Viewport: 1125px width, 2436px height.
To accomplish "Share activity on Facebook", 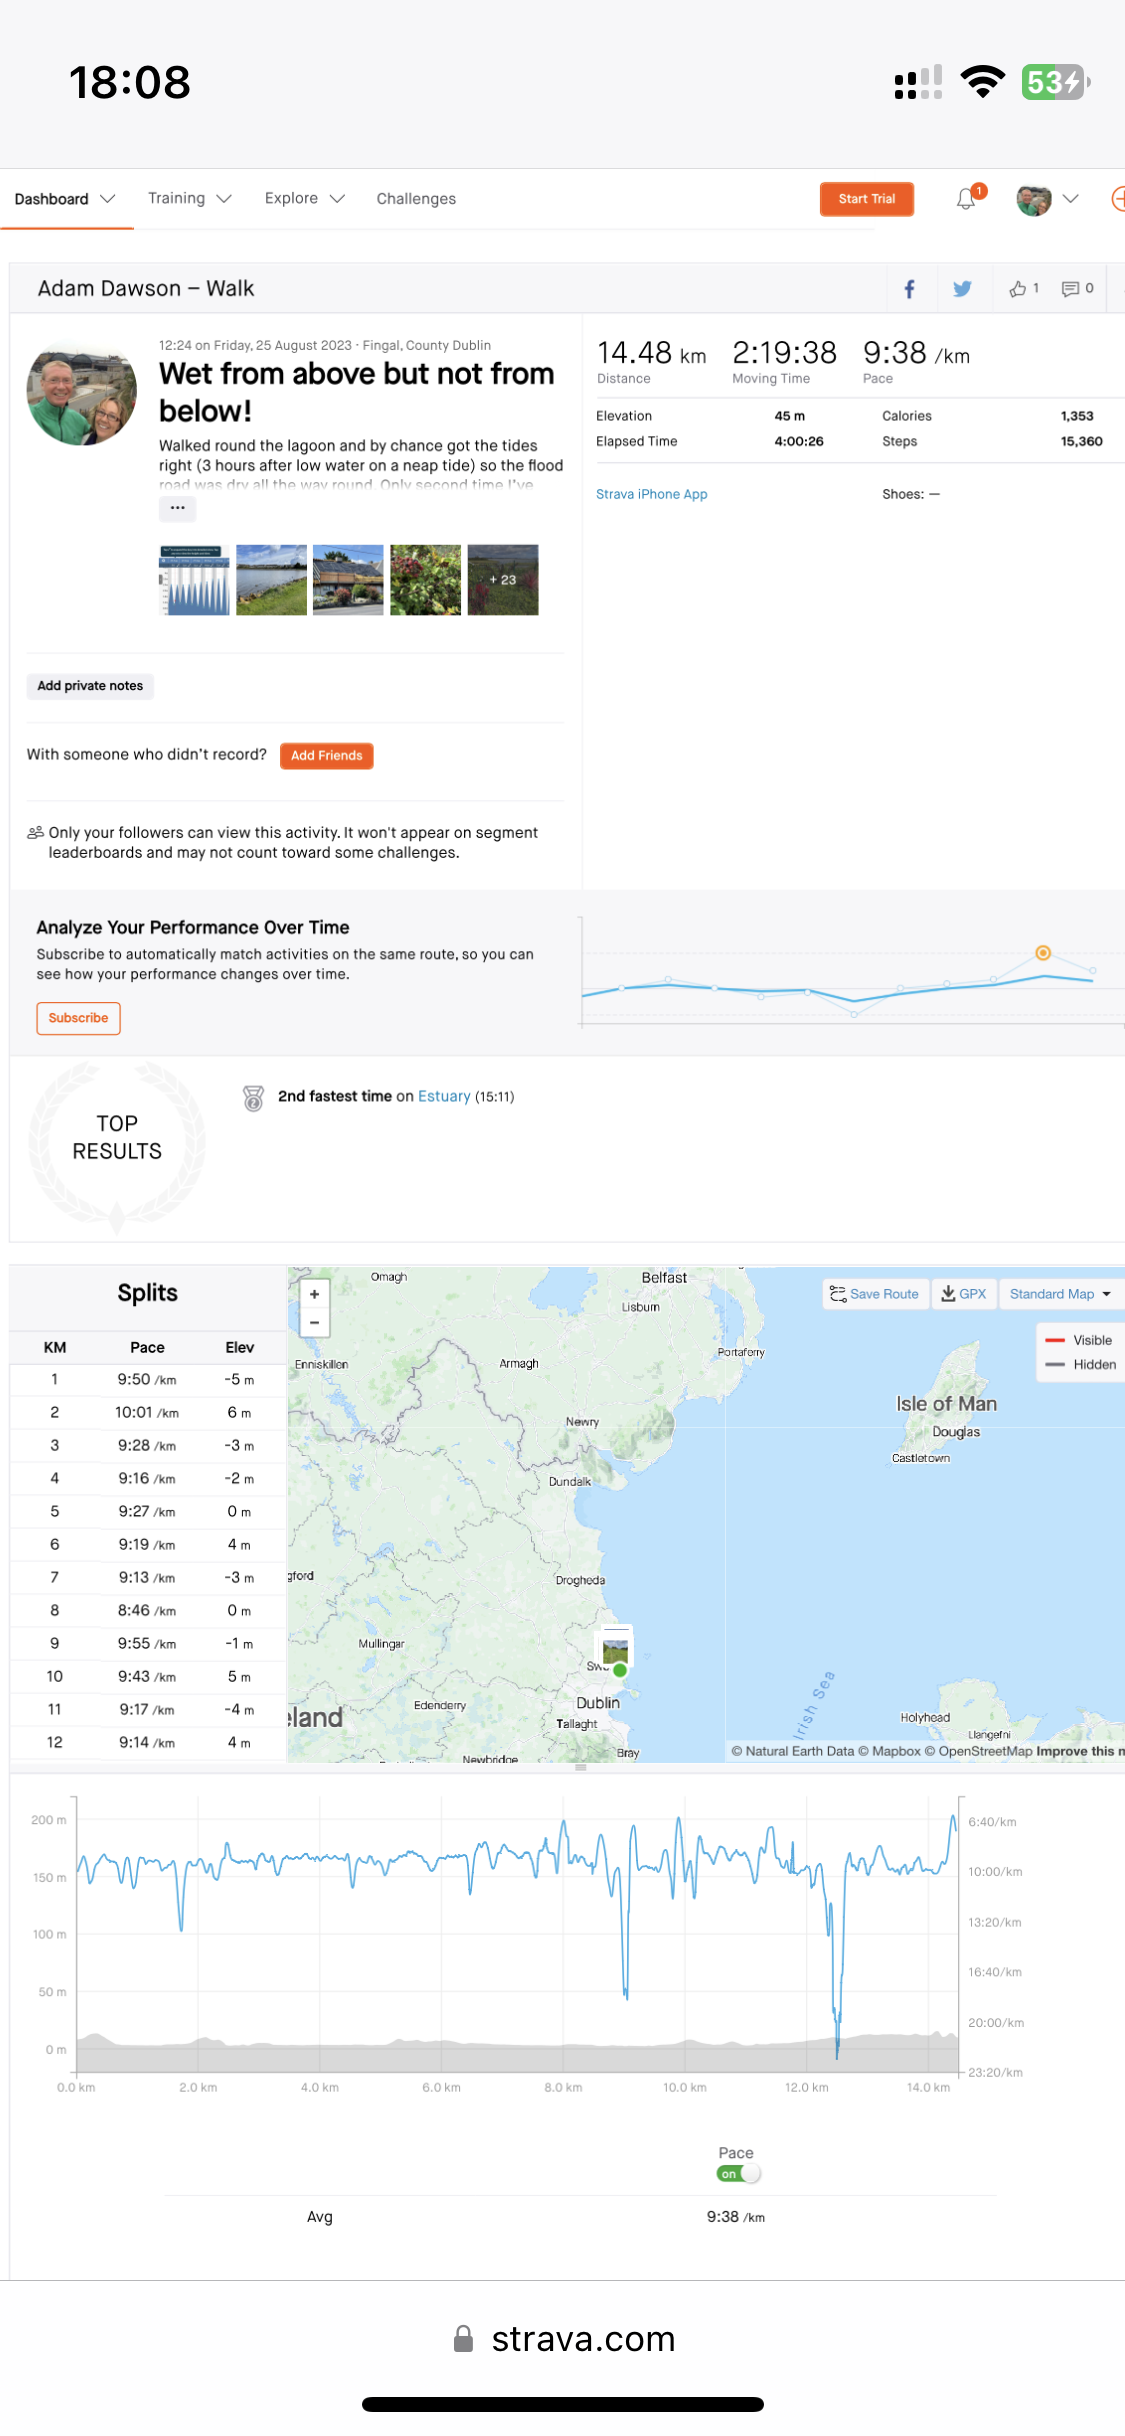I will click(x=909, y=289).
